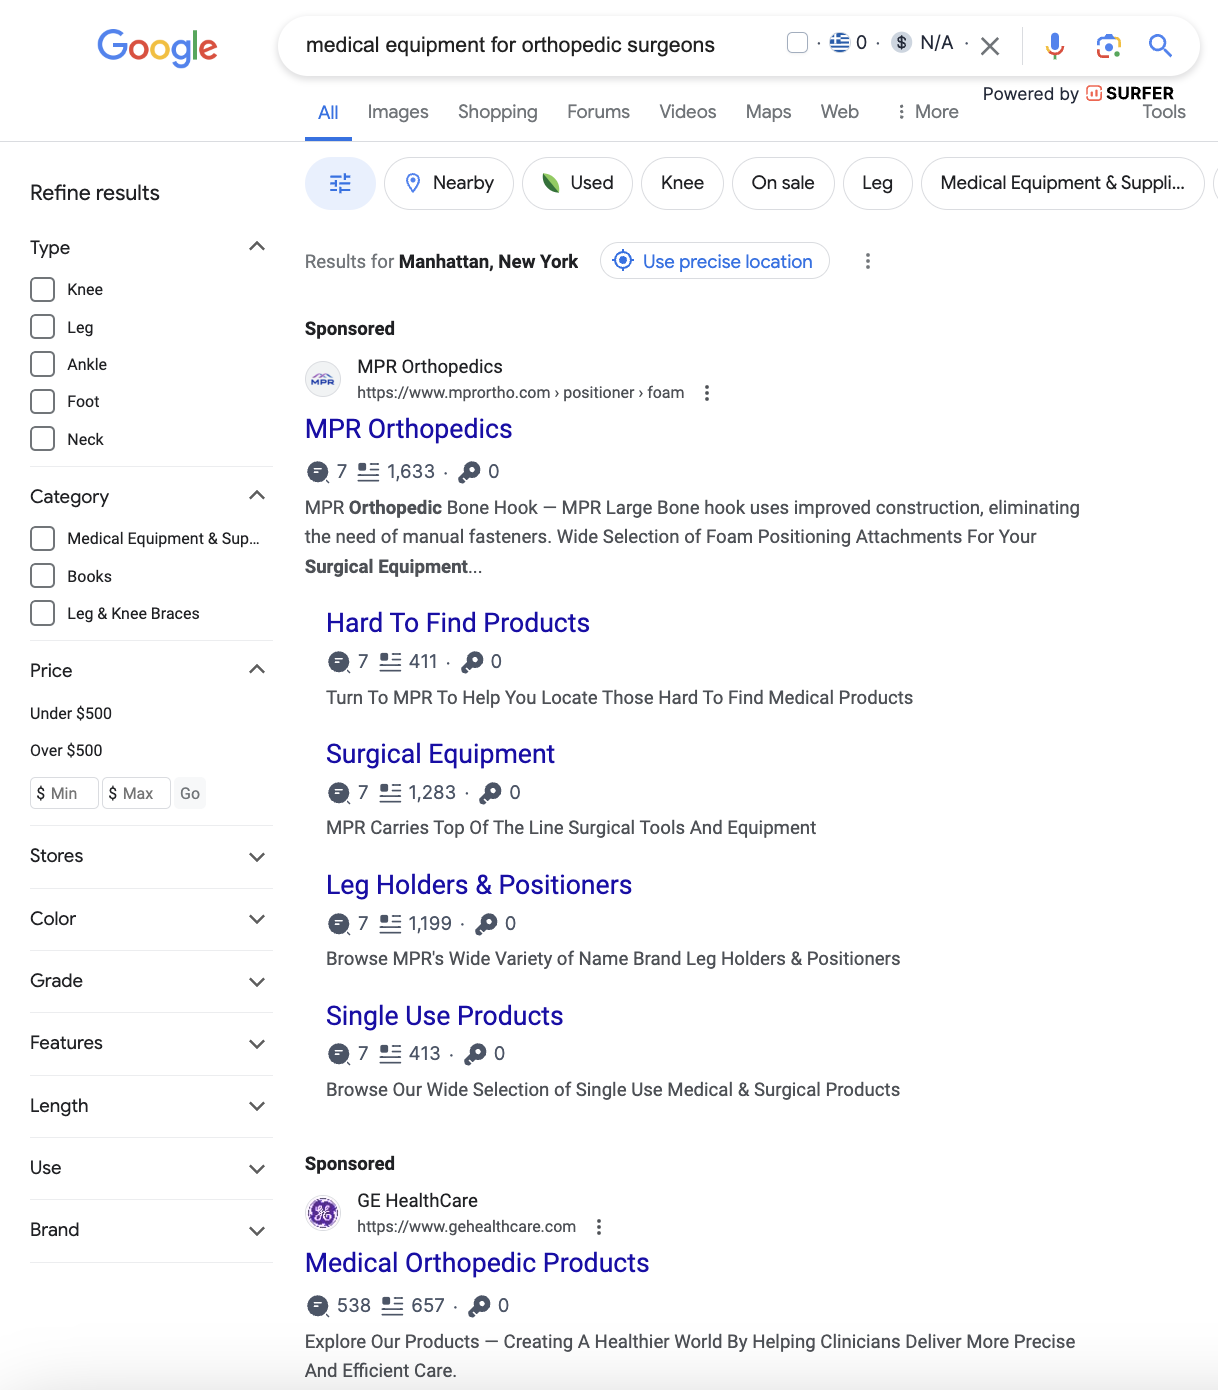Screen dimensions: 1218x1390
Task: Click three-dot menu next to GE HealthCare URL
Action: pos(599,1227)
